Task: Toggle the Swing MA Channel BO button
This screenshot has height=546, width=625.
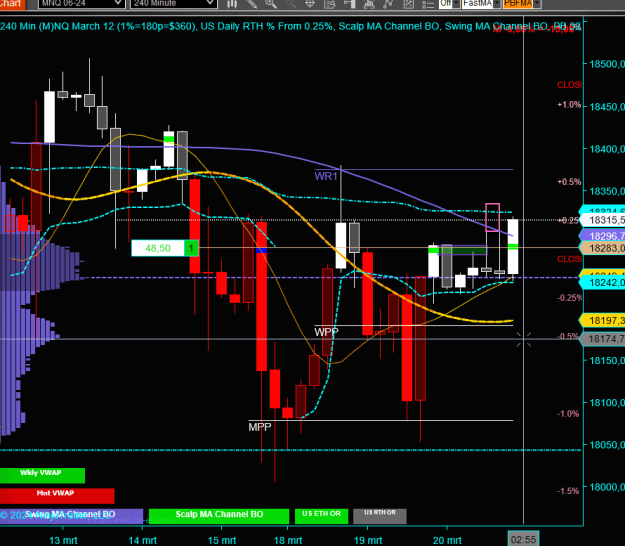Action: point(71,516)
